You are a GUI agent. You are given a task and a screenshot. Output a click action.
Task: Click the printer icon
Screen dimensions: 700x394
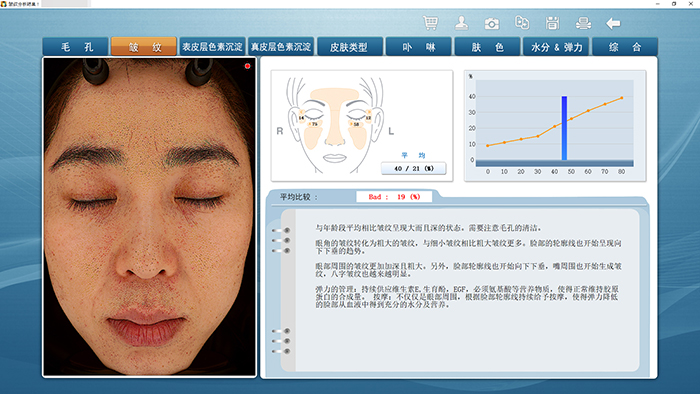[x=583, y=23]
